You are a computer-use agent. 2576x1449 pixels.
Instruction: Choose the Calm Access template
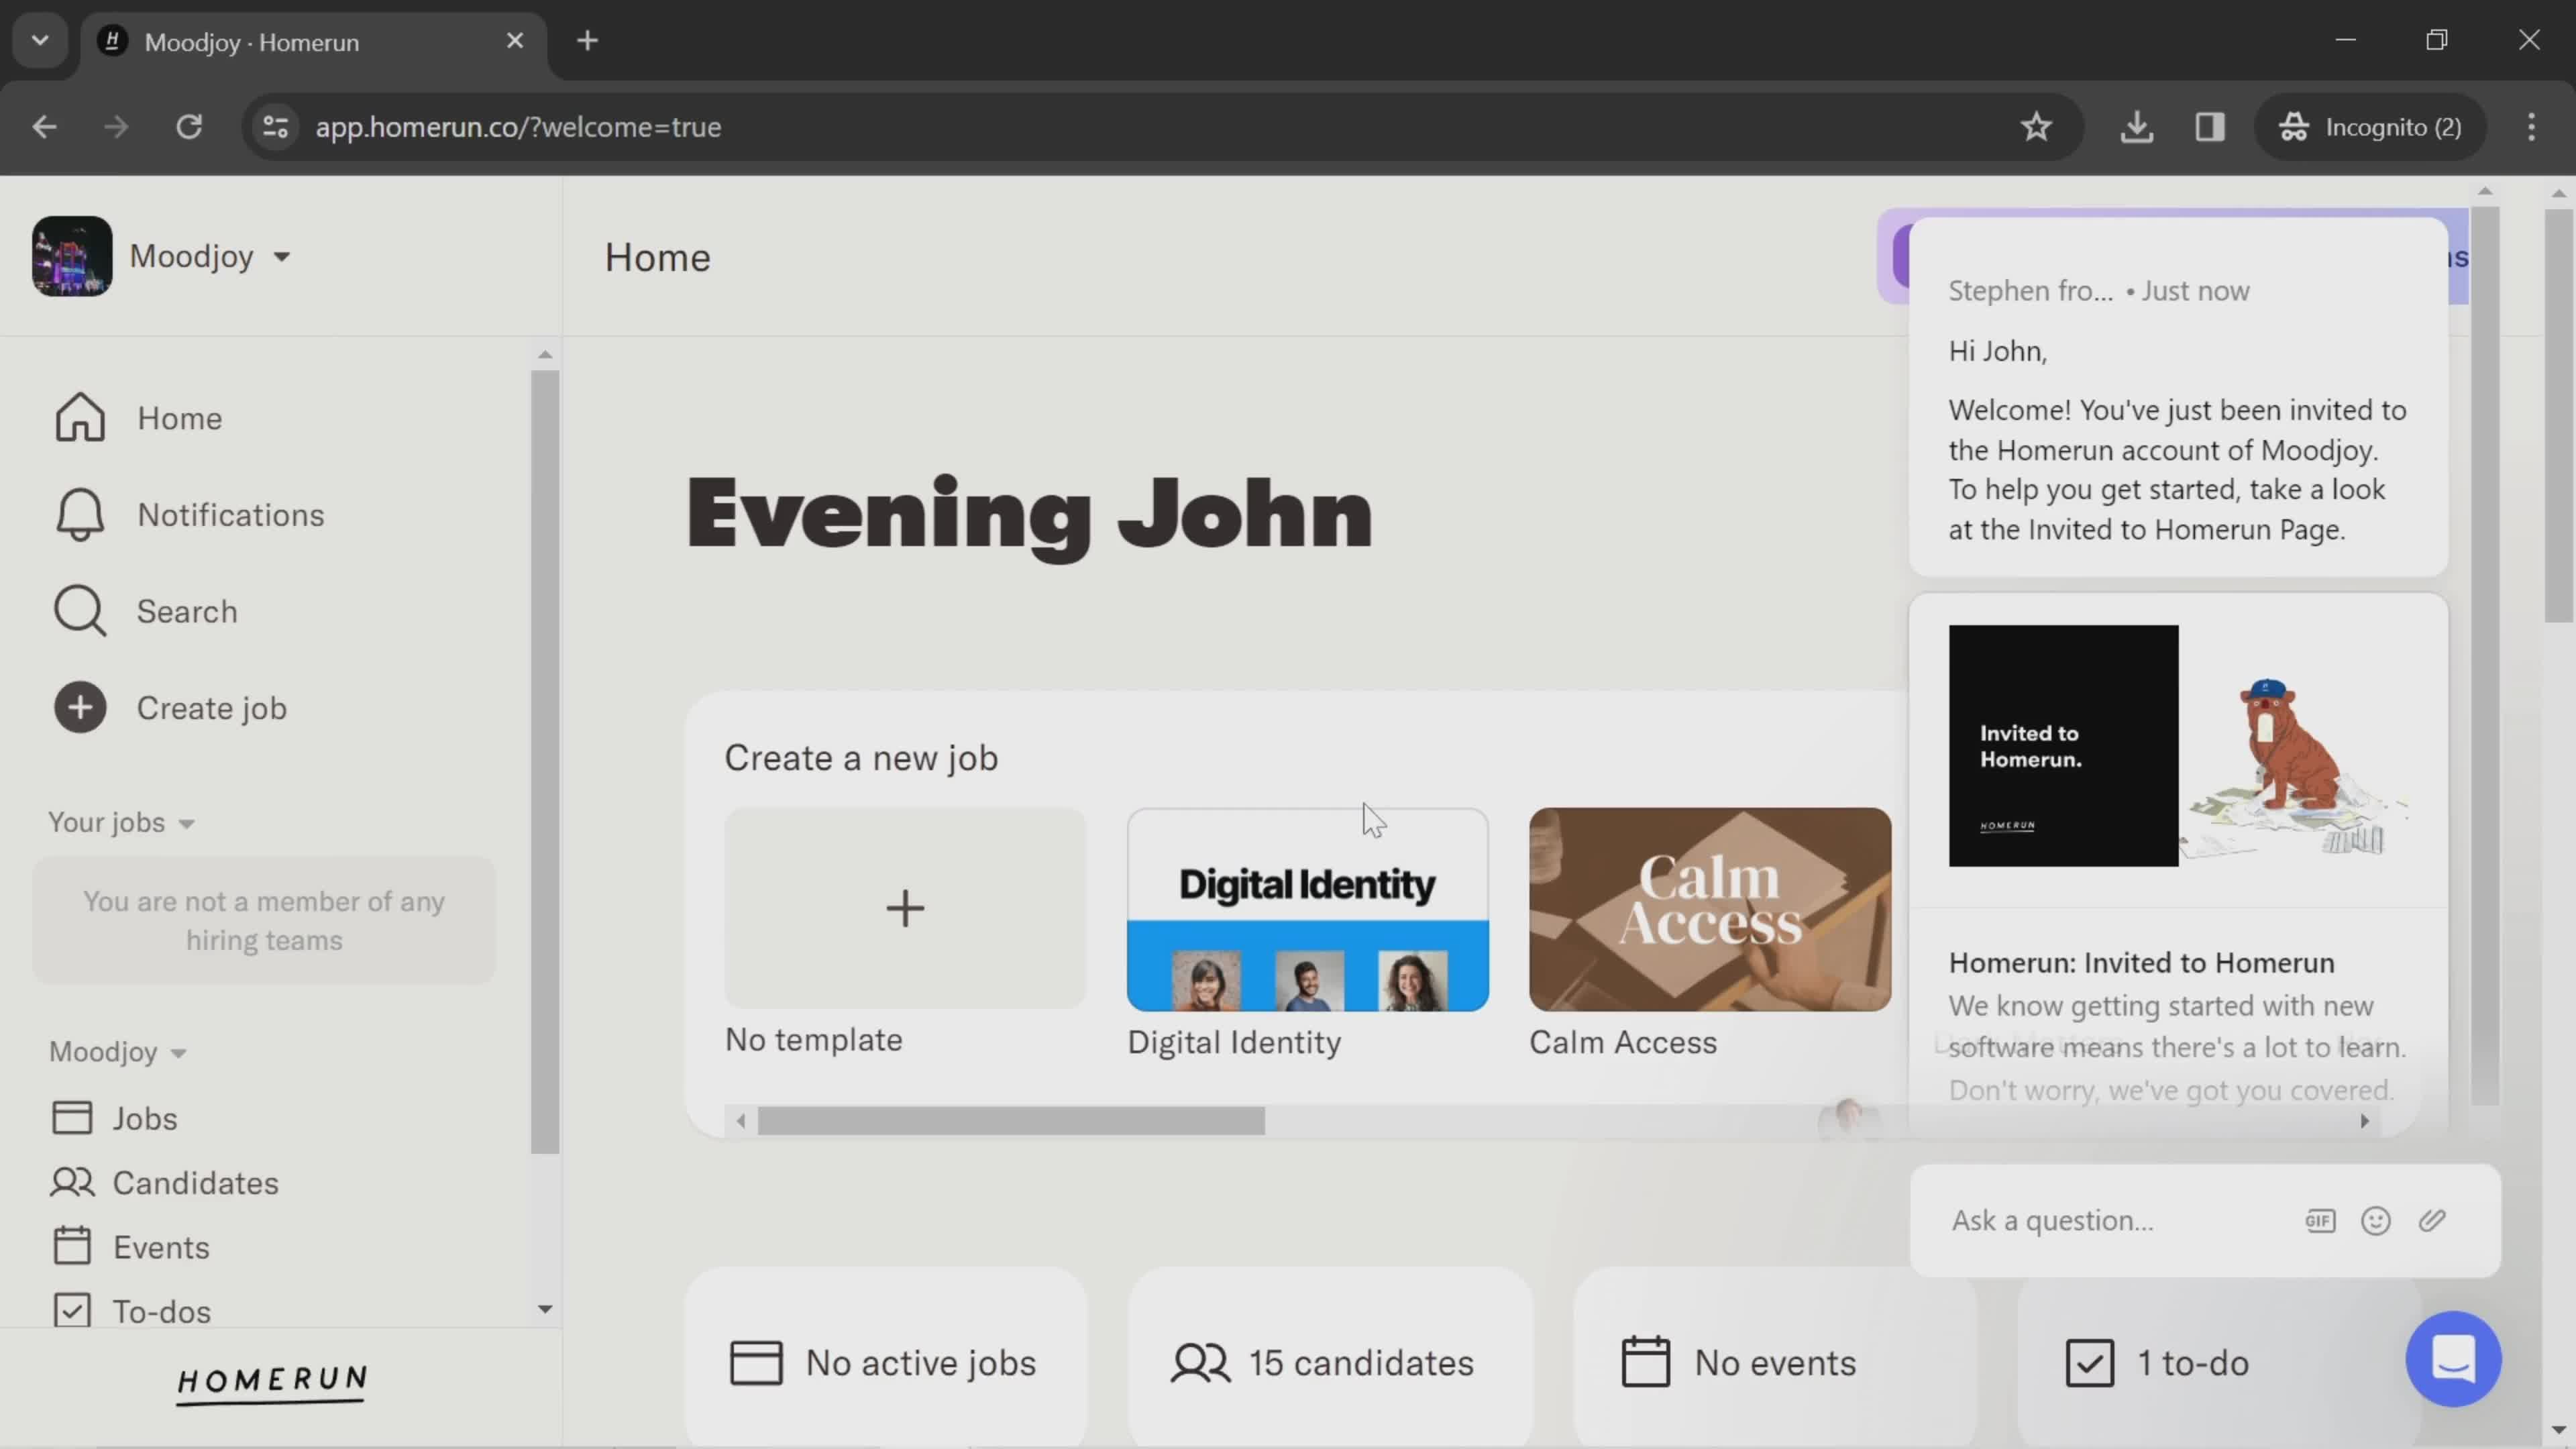[x=1709, y=910]
